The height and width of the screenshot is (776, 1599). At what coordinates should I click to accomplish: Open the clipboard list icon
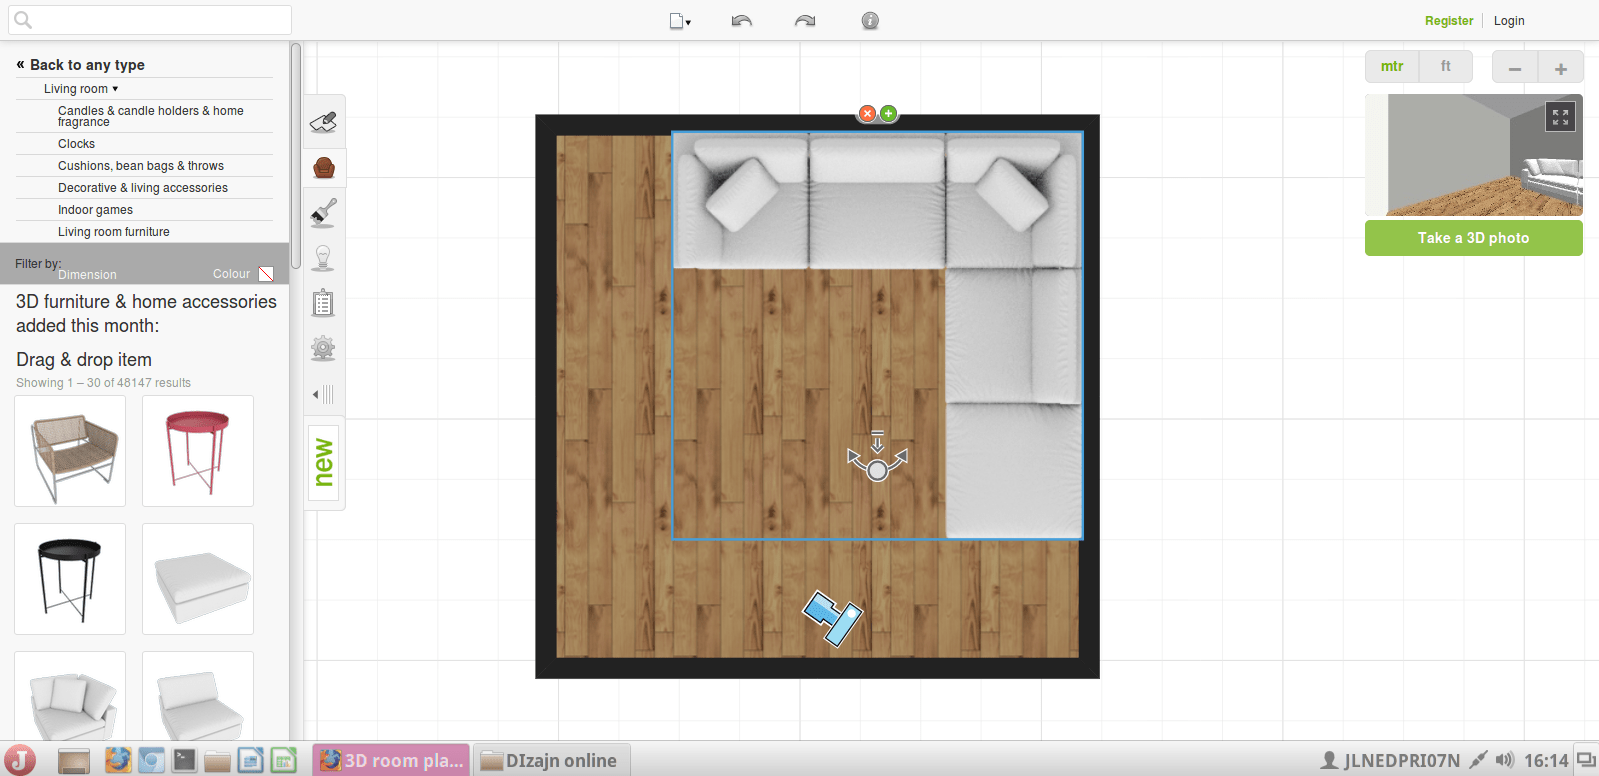tap(323, 303)
